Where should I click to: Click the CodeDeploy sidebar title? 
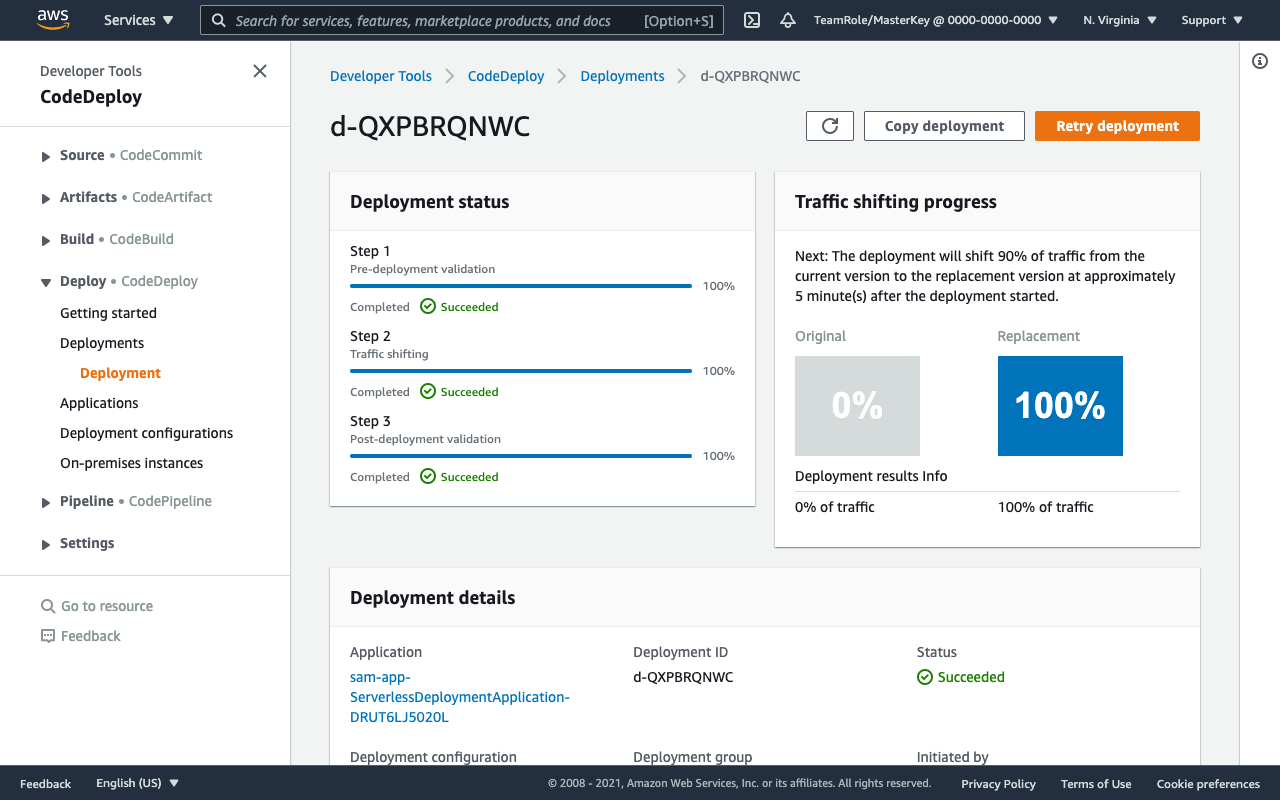(91, 97)
